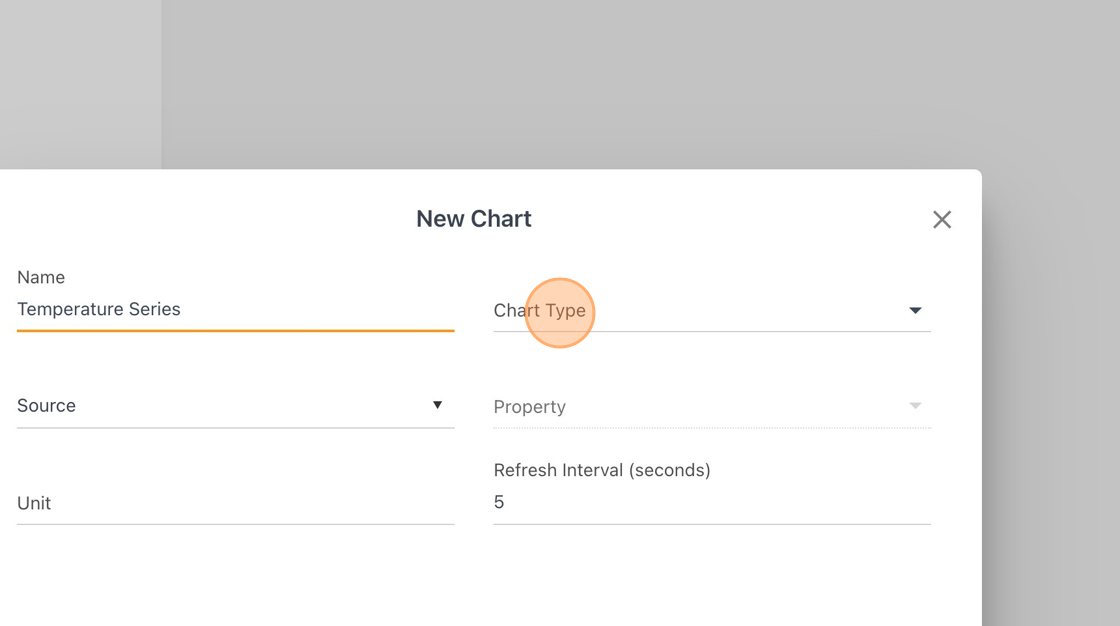
Task: Click the Refresh Interval (seconds) label
Action: (x=601, y=470)
